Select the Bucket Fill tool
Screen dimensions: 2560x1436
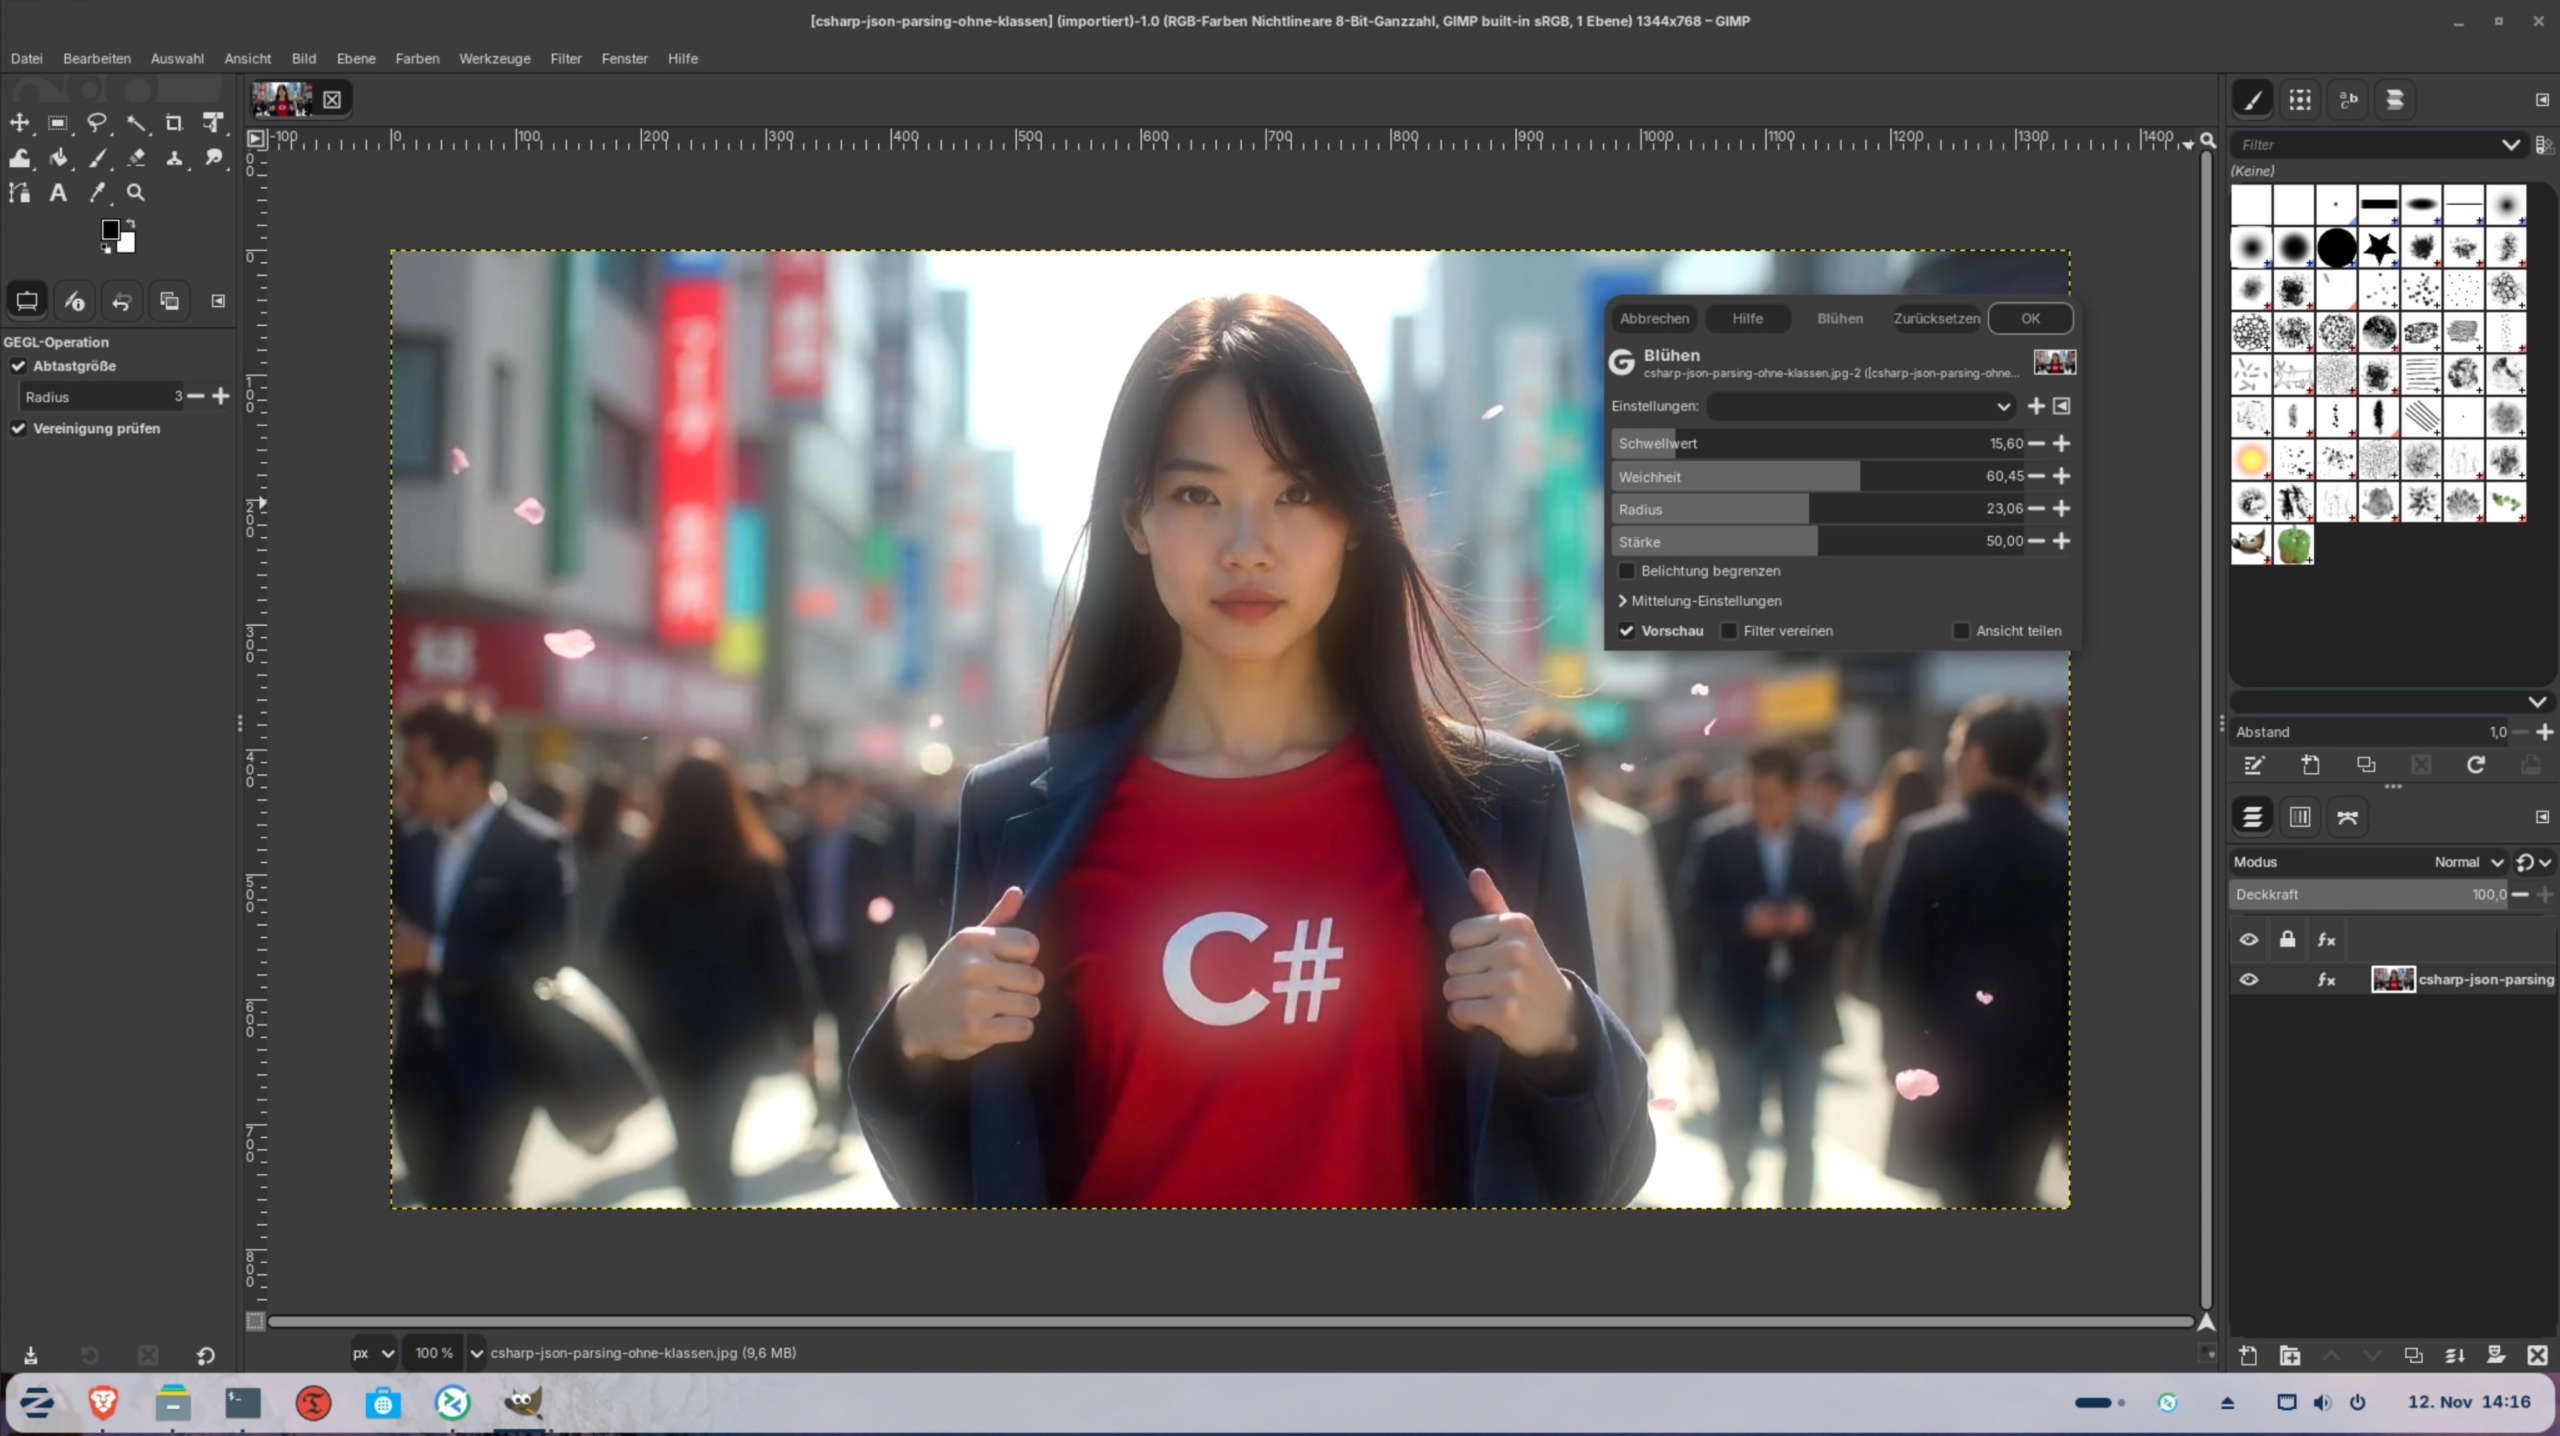point(59,158)
